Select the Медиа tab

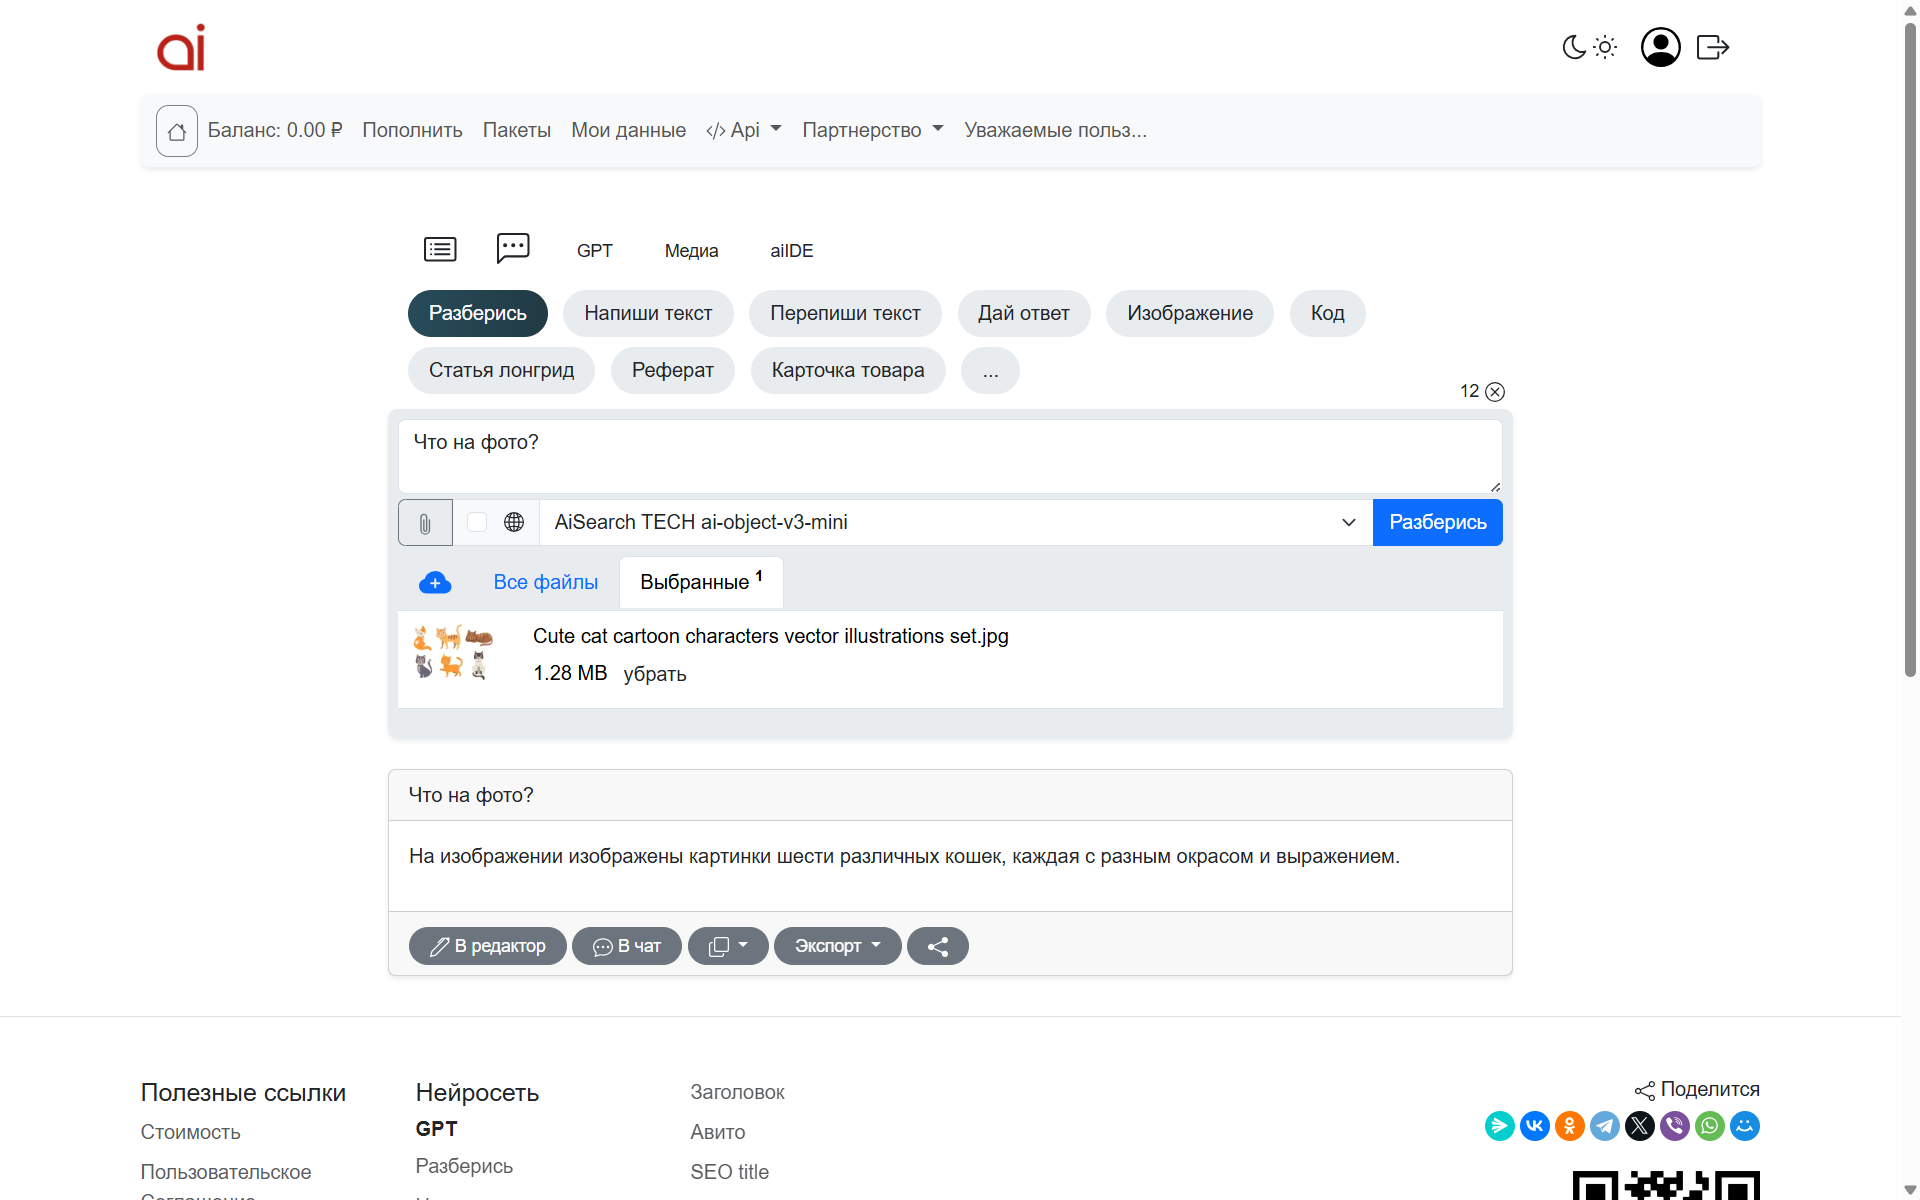tap(691, 251)
